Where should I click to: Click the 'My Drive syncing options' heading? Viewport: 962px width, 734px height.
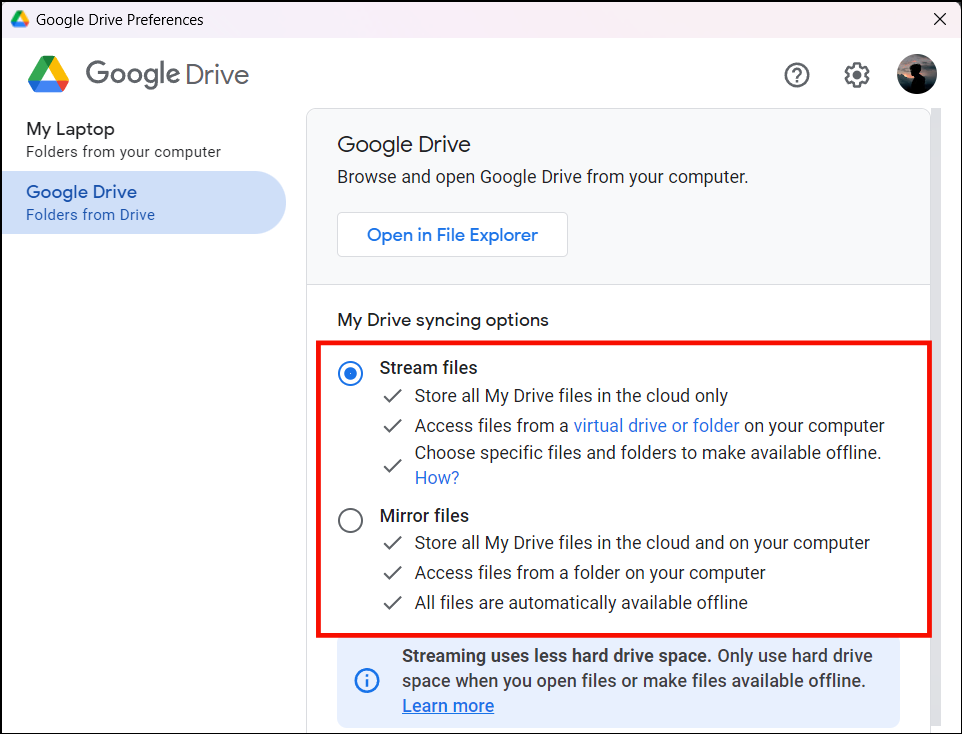click(x=443, y=320)
